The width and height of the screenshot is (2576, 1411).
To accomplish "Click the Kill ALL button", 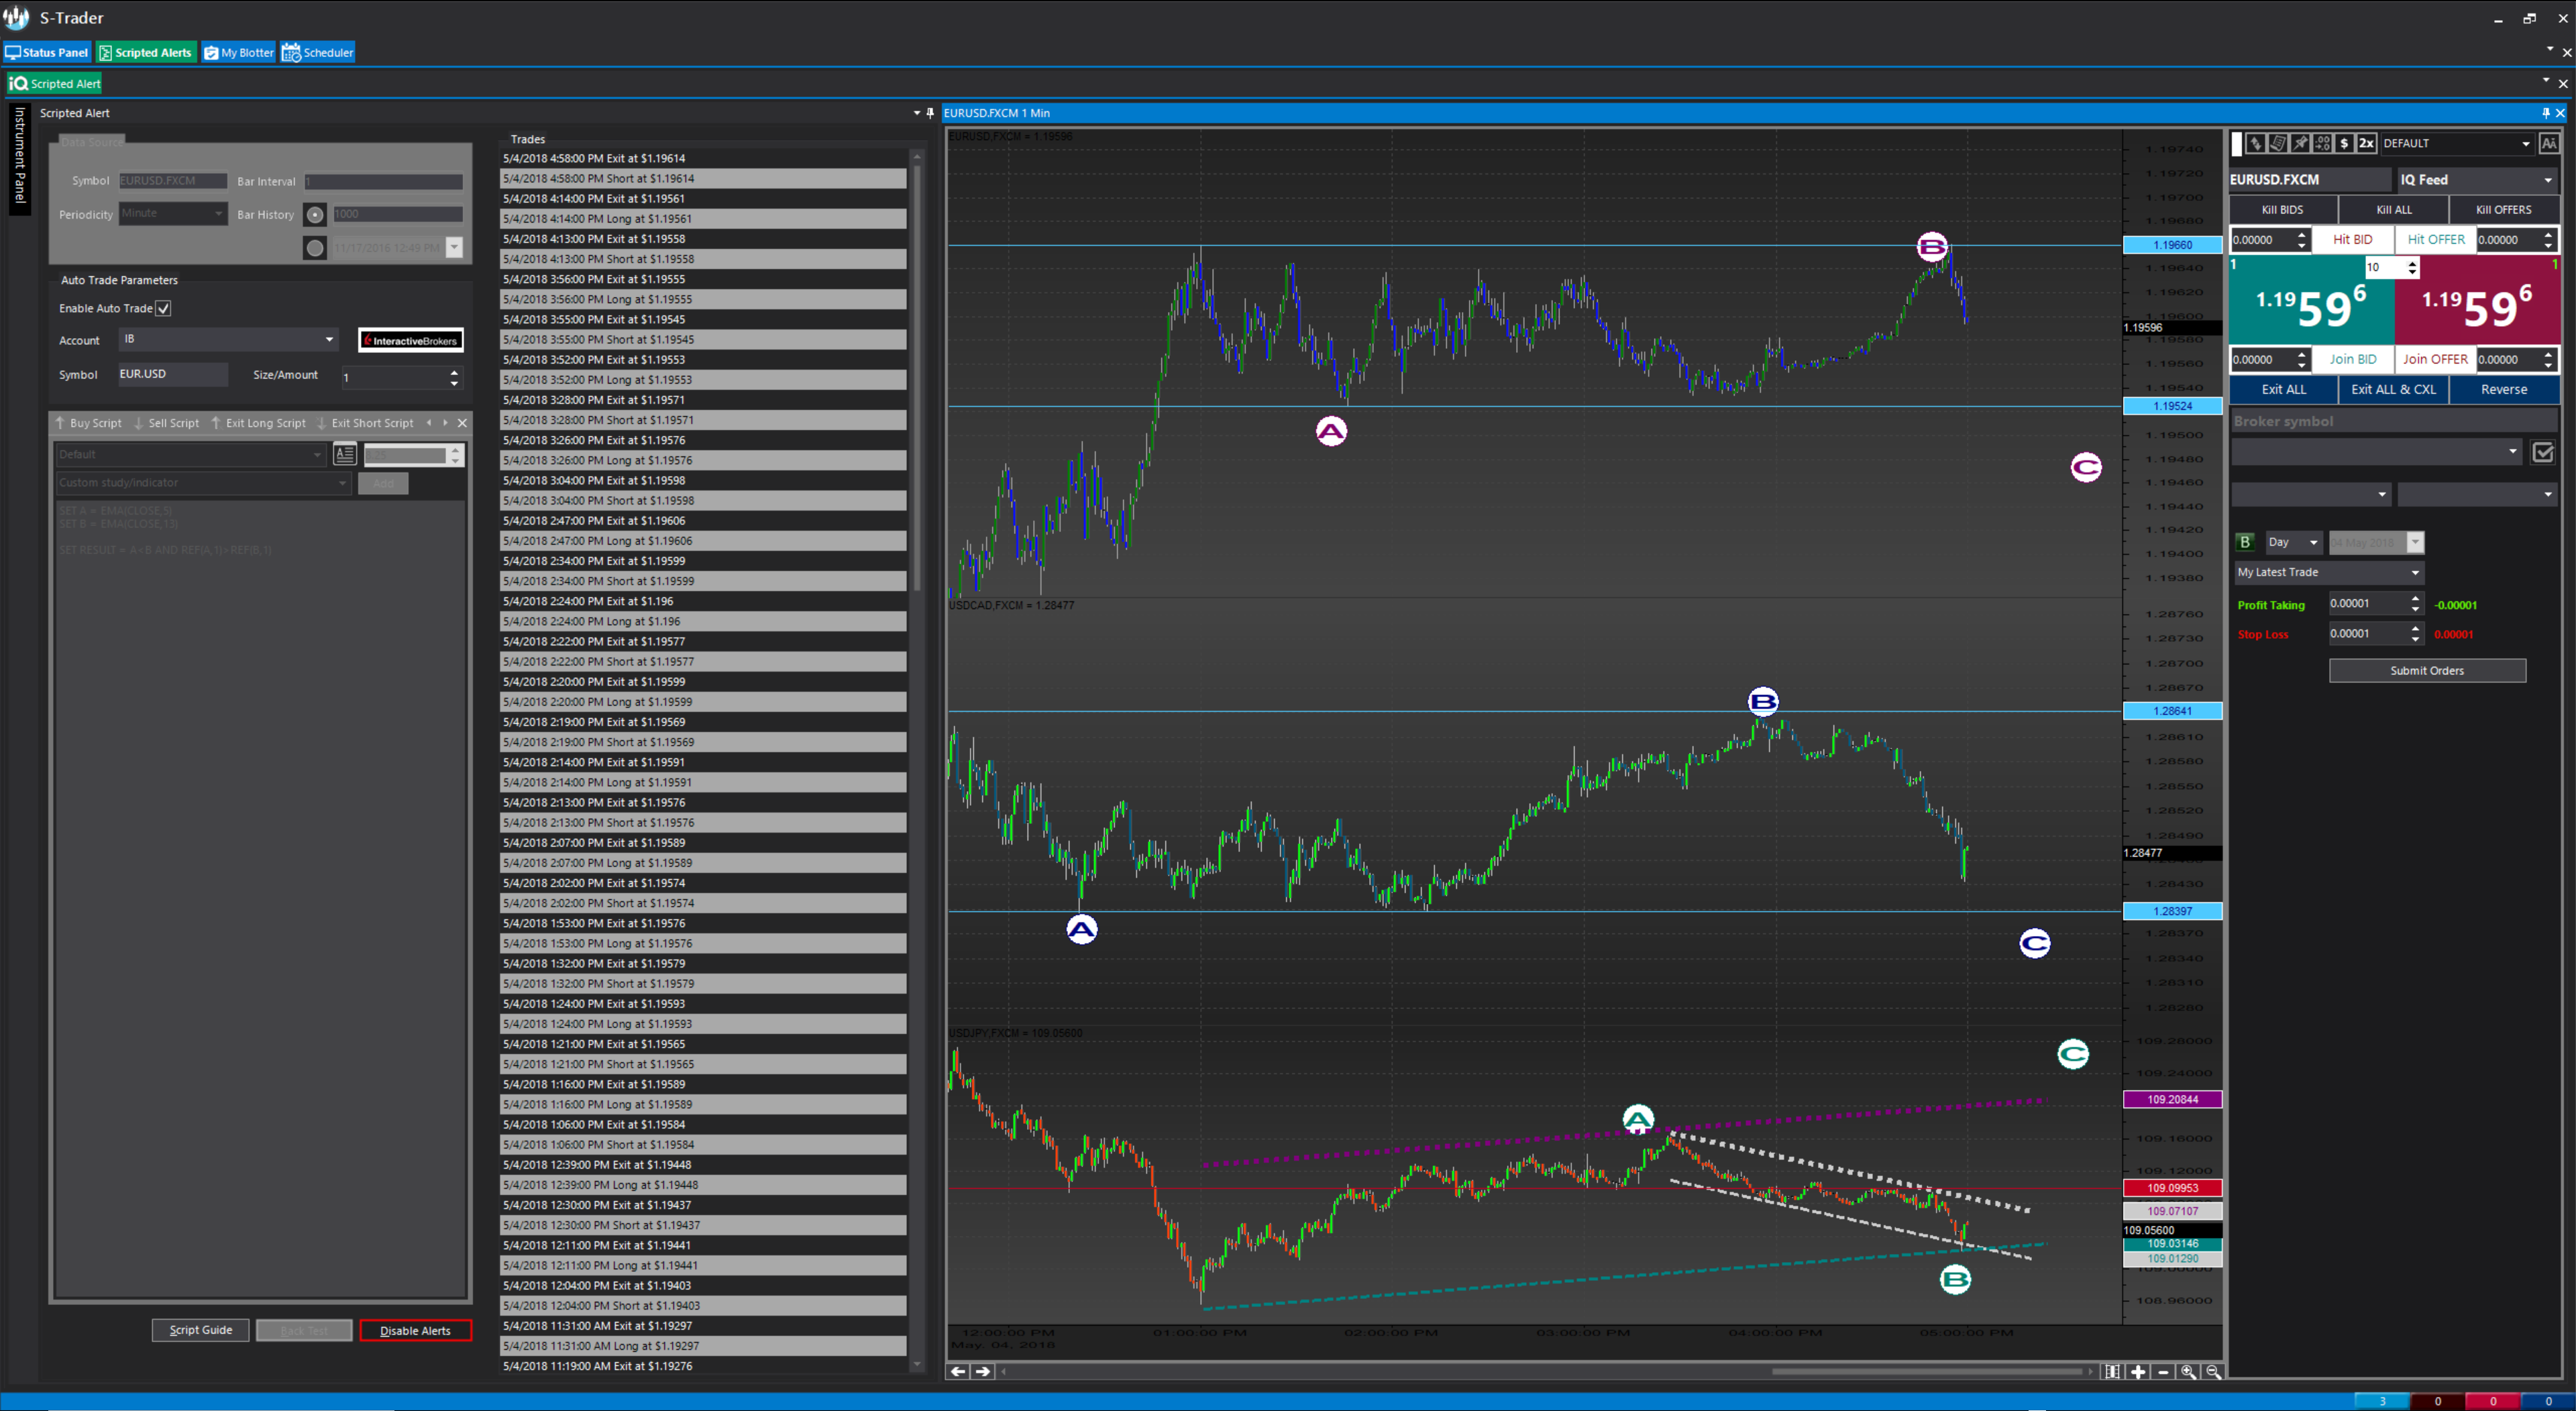I will 2394,209.
